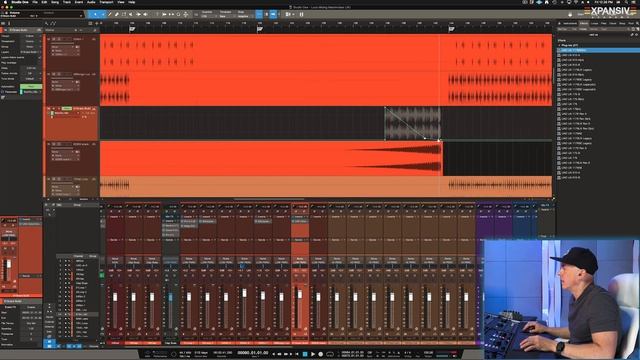Select the riser event with crescendo waveform
Image resolution: width=640 pixels, height=360 pixels.
(271, 159)
